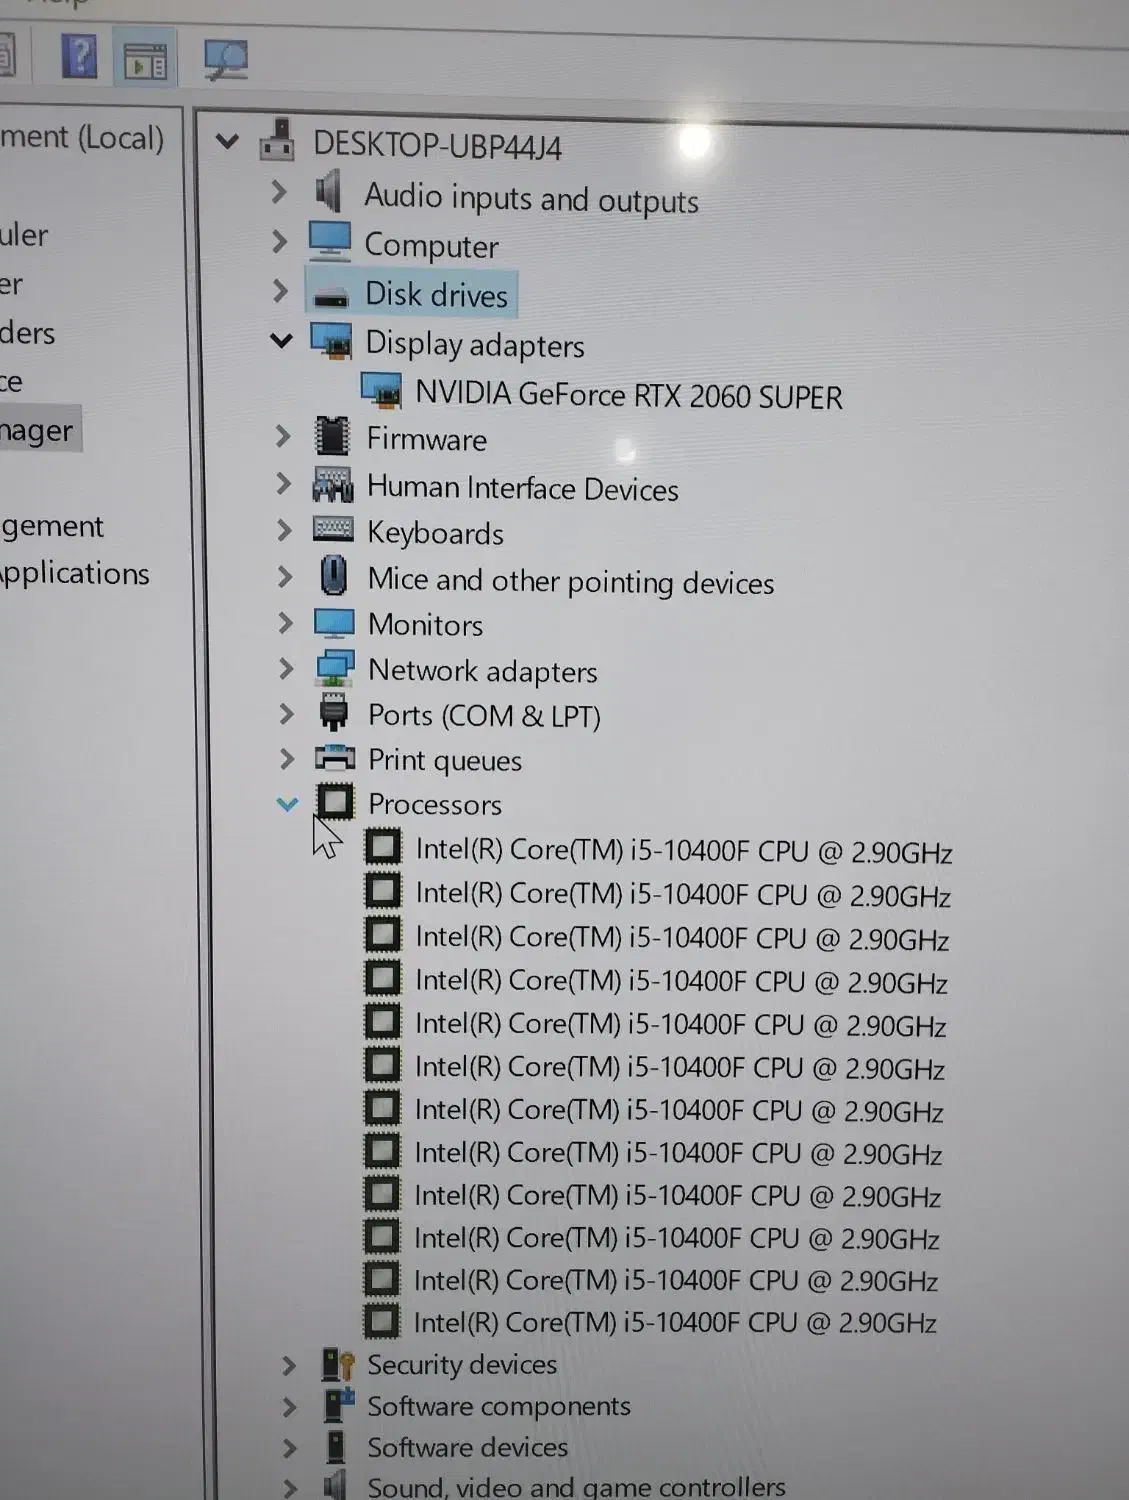This screenshot has height=1500, width=1129.
Task: Select the Disk drives label
Action: point(437,294)
